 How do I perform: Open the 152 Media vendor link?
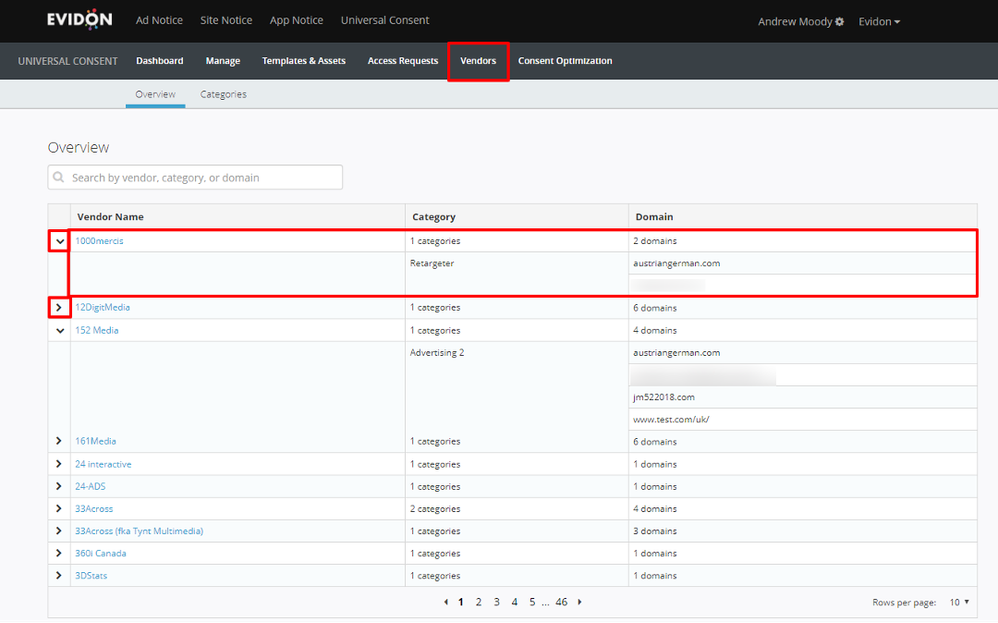click(x=97, y=330)
